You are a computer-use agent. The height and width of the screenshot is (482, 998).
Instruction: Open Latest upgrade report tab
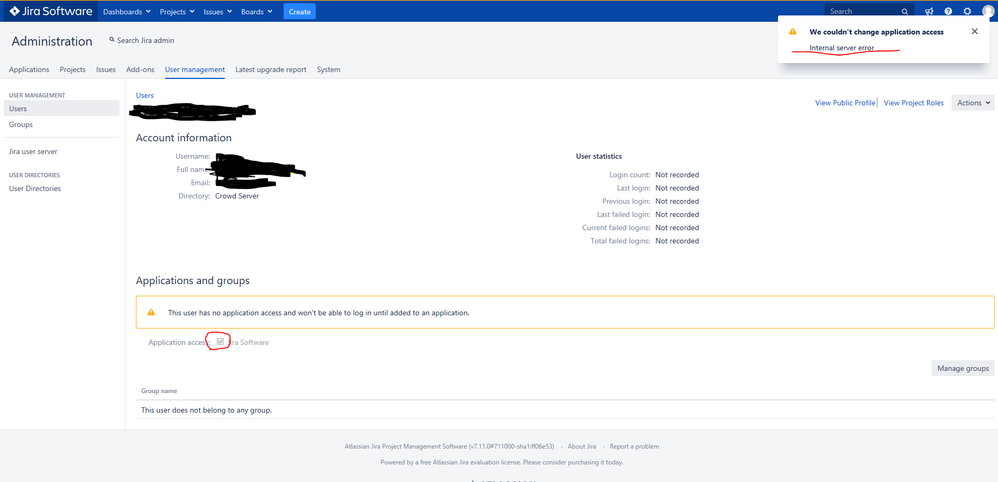(271, 69)
